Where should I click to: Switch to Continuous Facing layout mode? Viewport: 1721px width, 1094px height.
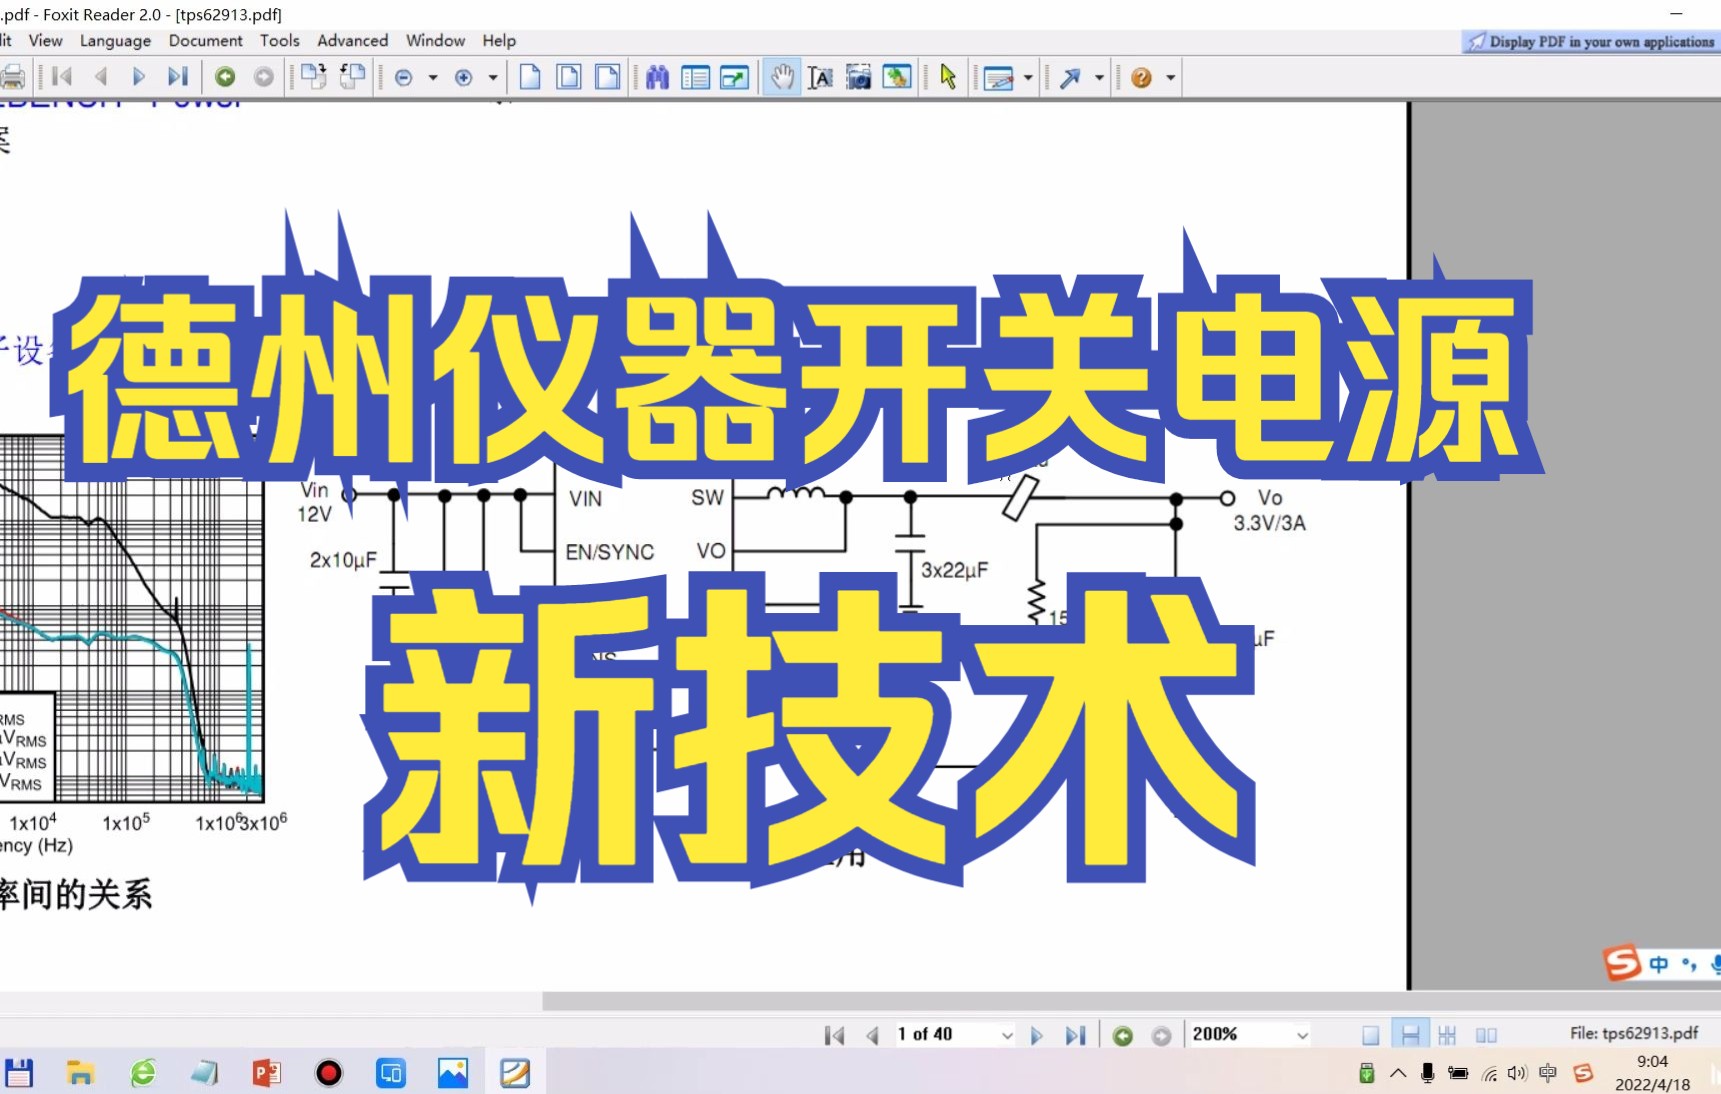1447,1035
